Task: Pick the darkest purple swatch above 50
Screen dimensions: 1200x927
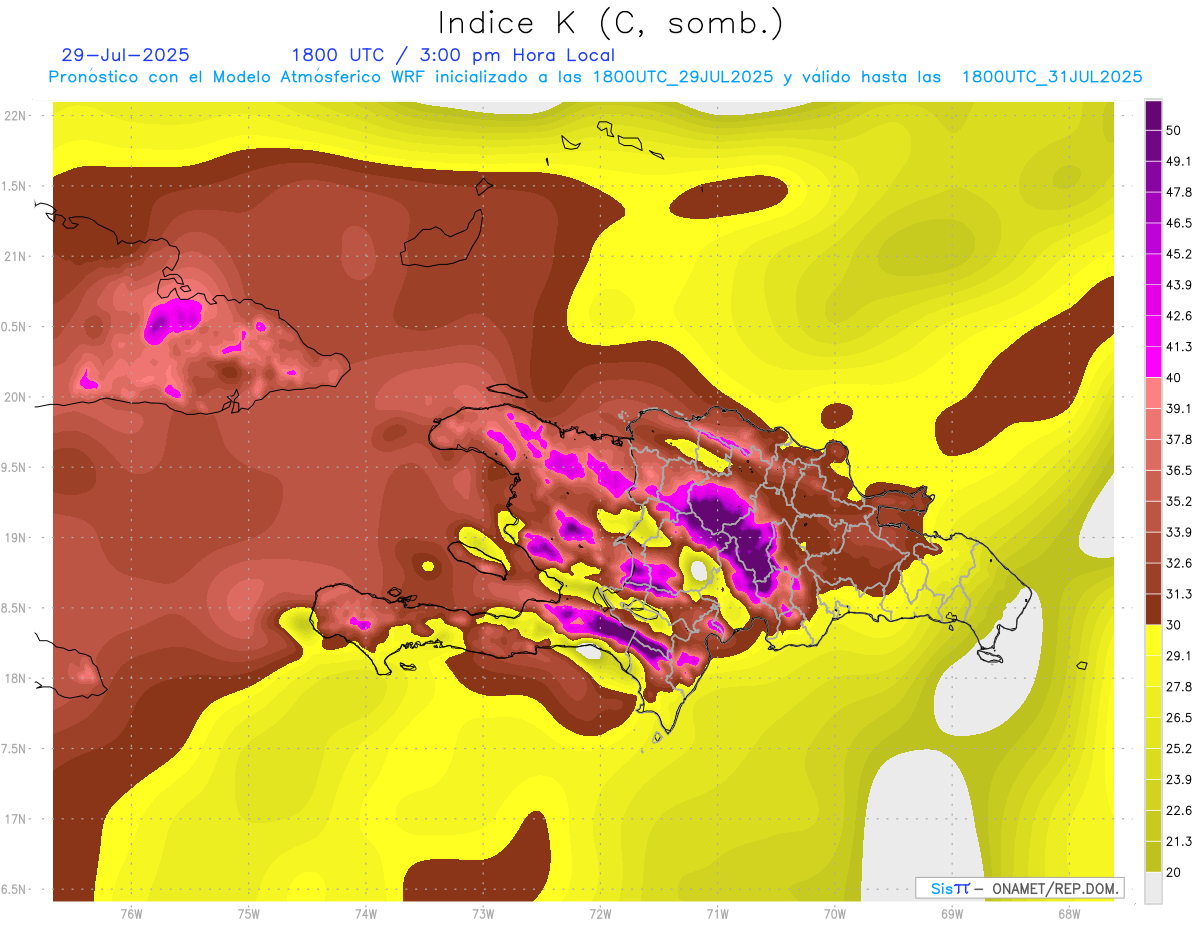Action: [1153, 117]
